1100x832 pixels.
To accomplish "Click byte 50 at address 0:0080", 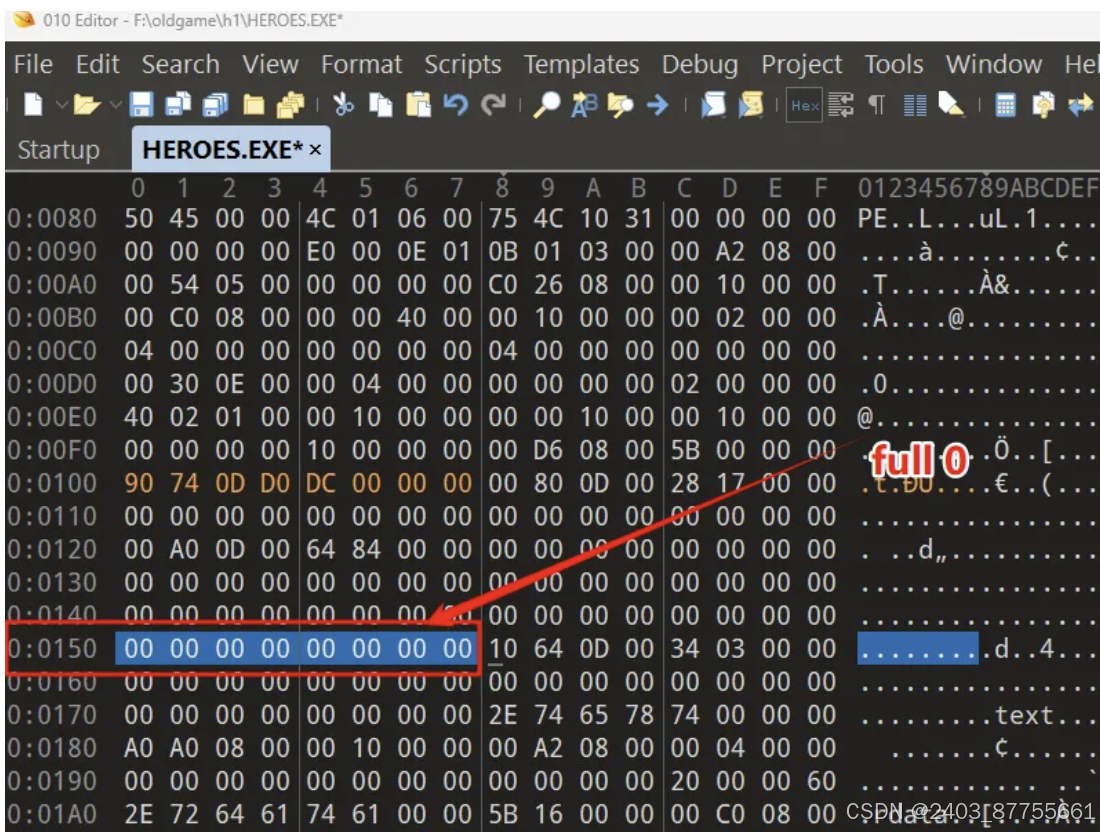I will click(x=138, y=219).
